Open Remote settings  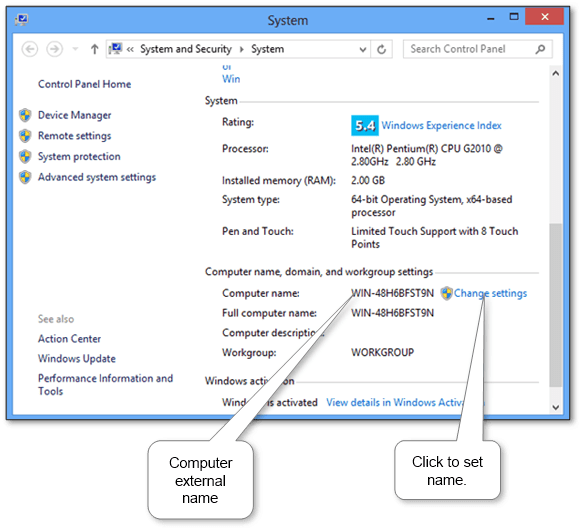[75, 136]
